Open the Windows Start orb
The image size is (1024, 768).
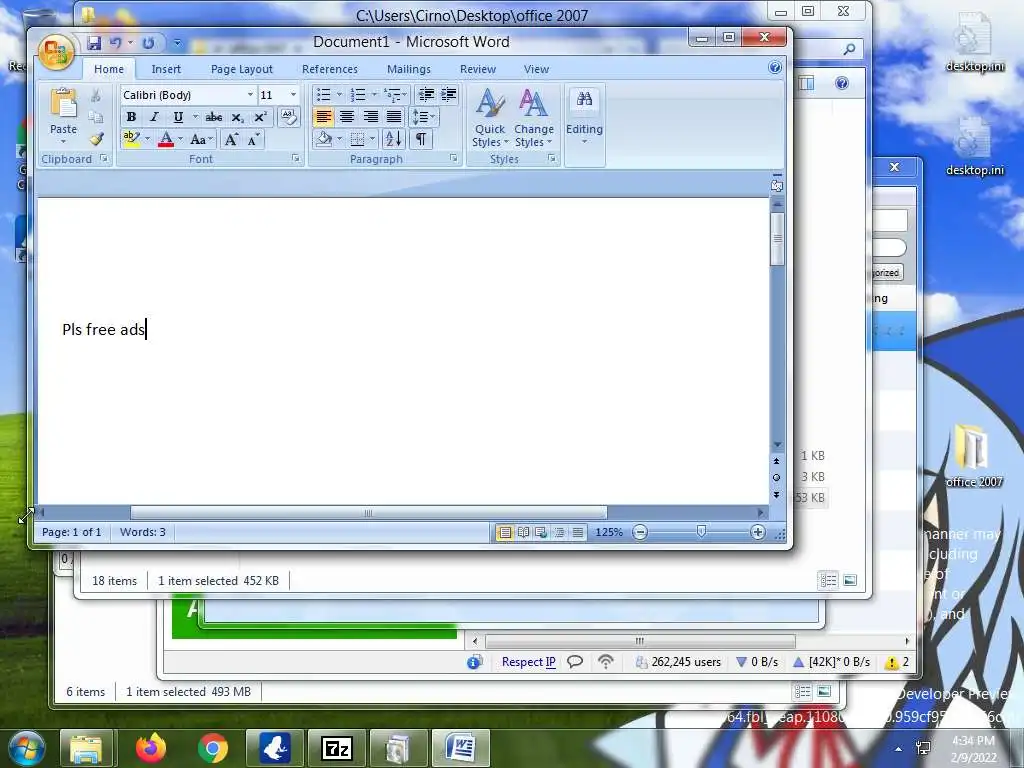tap(26, 748)
